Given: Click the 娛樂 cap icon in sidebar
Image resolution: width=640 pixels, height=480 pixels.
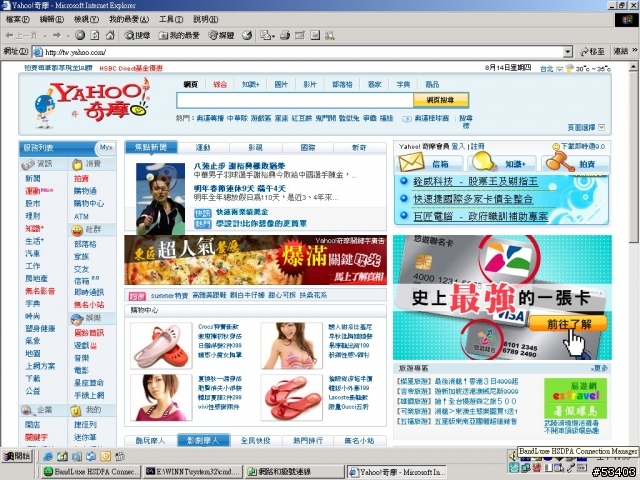Looking at the screenshot, I should click(x=77, y=318).
